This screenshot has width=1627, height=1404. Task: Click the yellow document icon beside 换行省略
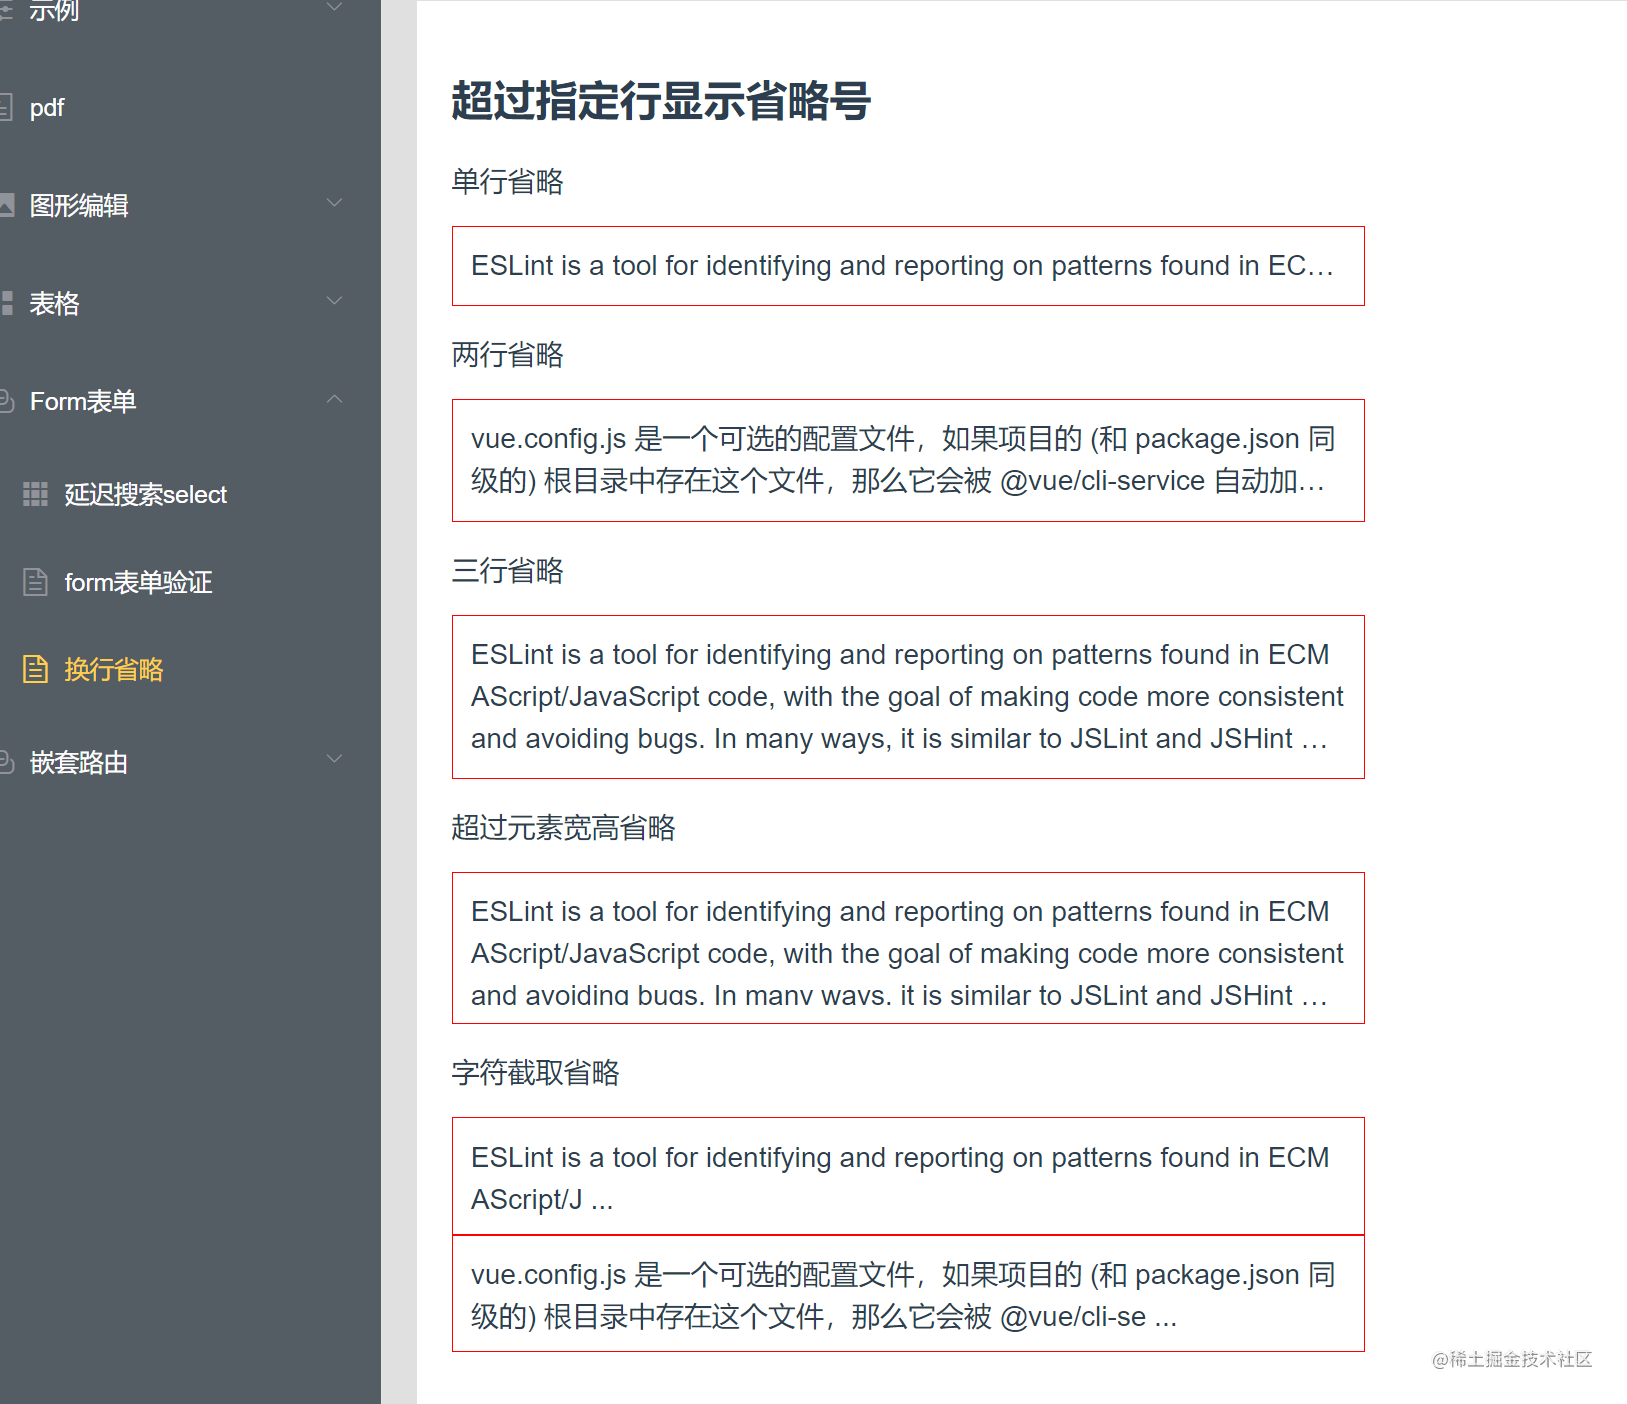point(36,669)
